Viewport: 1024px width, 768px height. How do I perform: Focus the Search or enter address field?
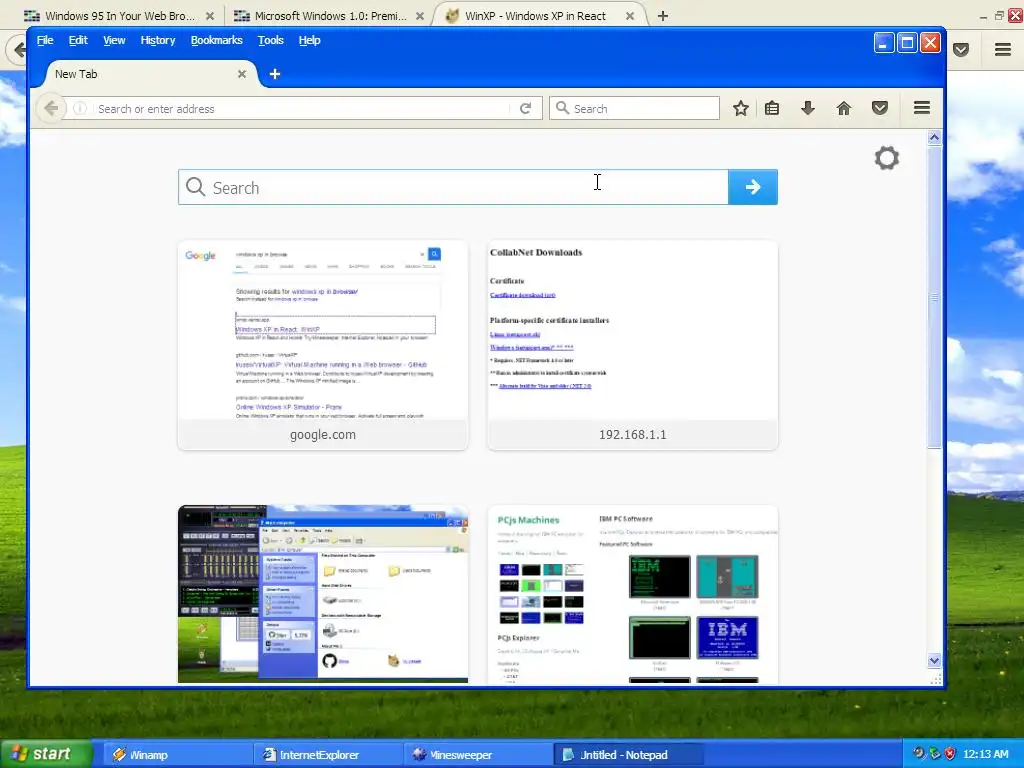[x=300, y=108]
